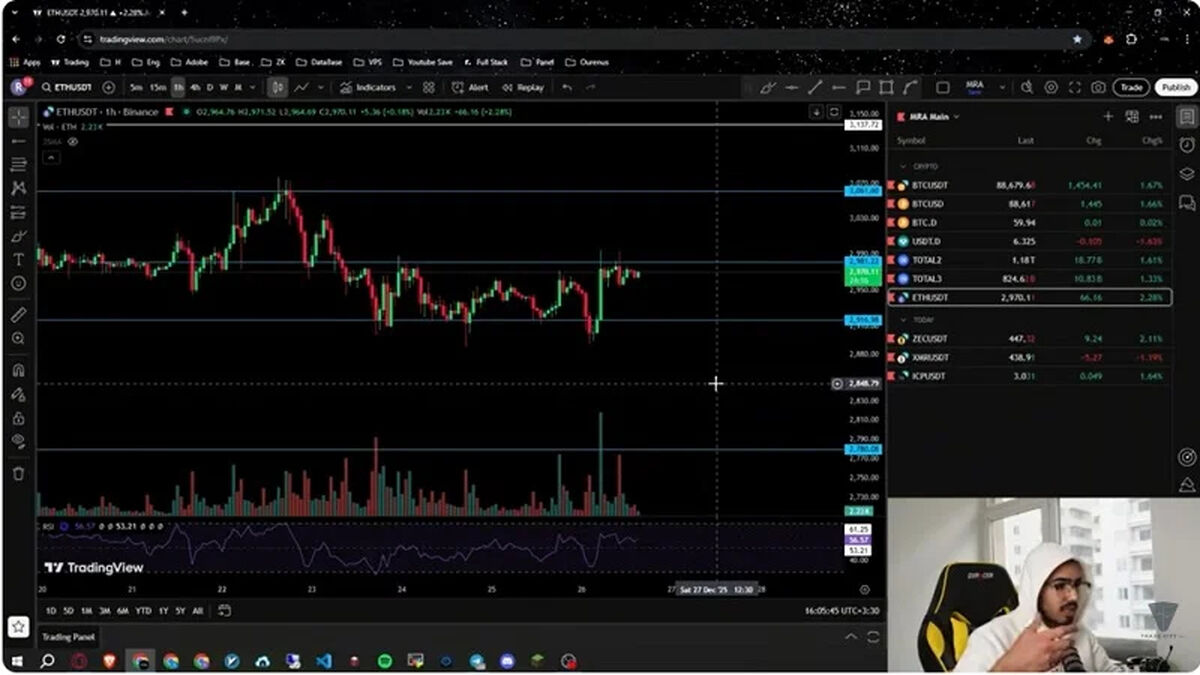Set 5Y date range
This screenshot has width=1200, height=675.
tap(180, 611)
